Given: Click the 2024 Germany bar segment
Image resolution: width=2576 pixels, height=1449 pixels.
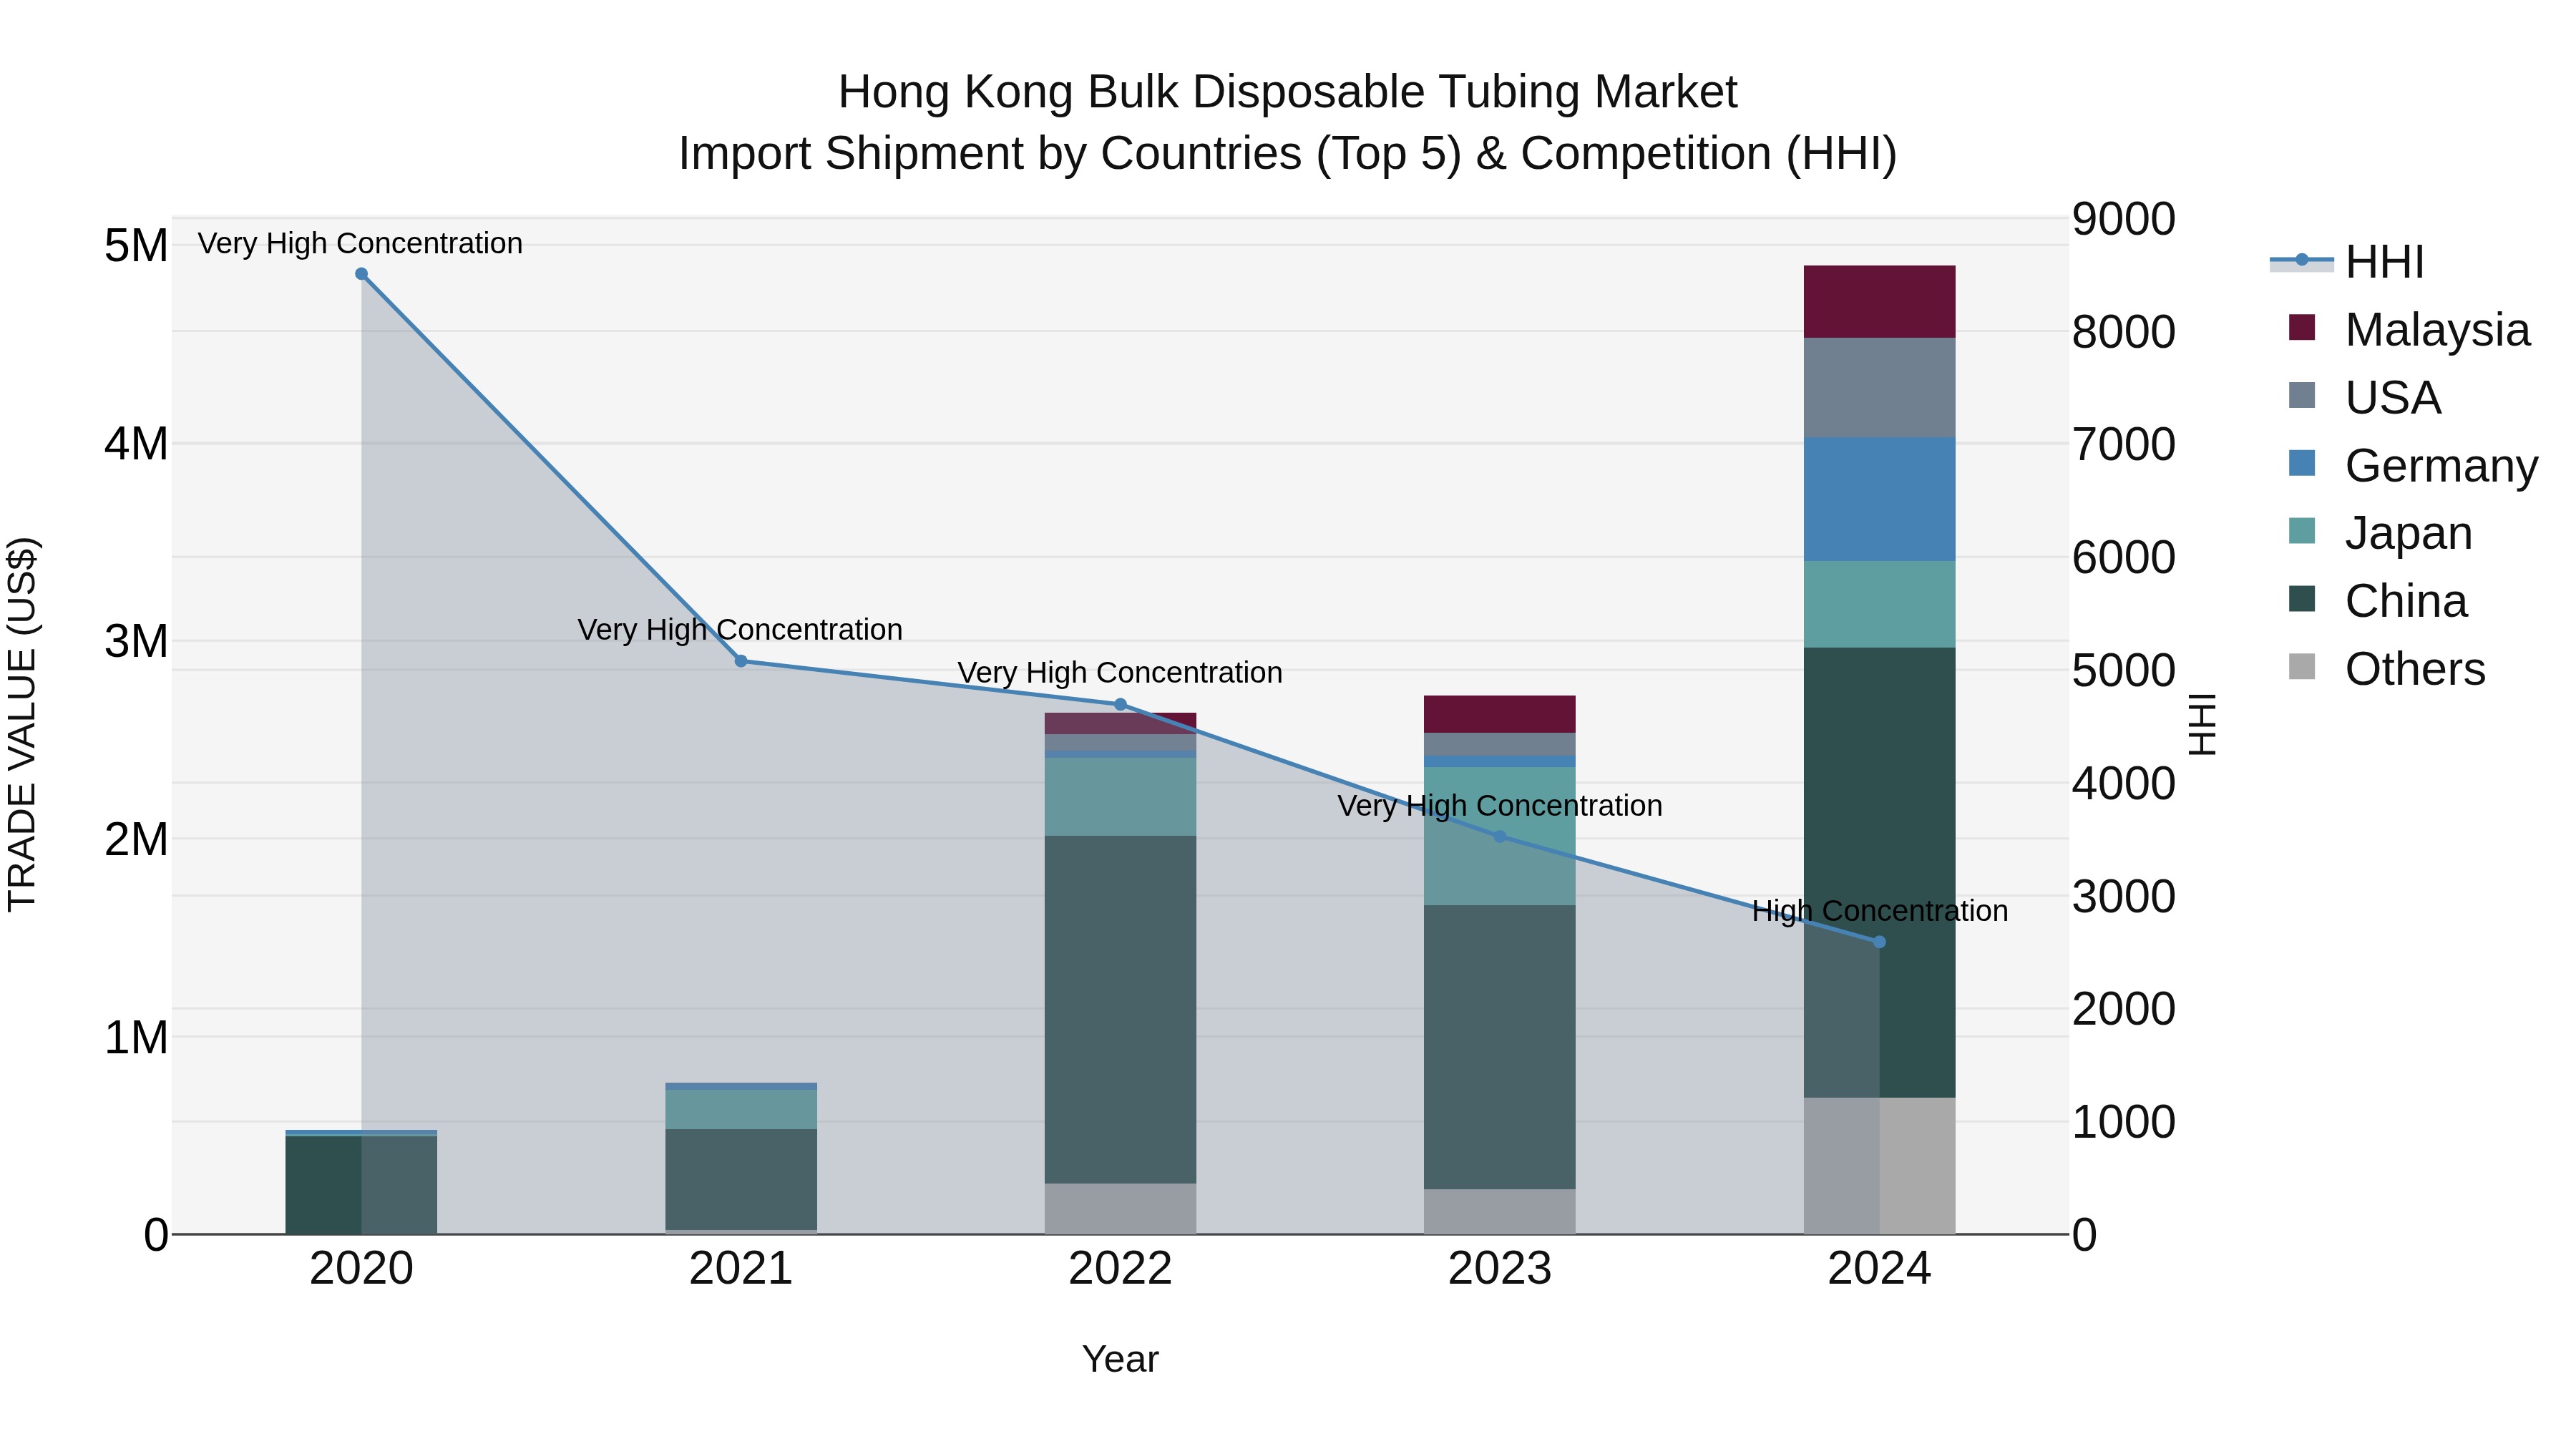Looking at the screenshot, I should point(1879,499).
